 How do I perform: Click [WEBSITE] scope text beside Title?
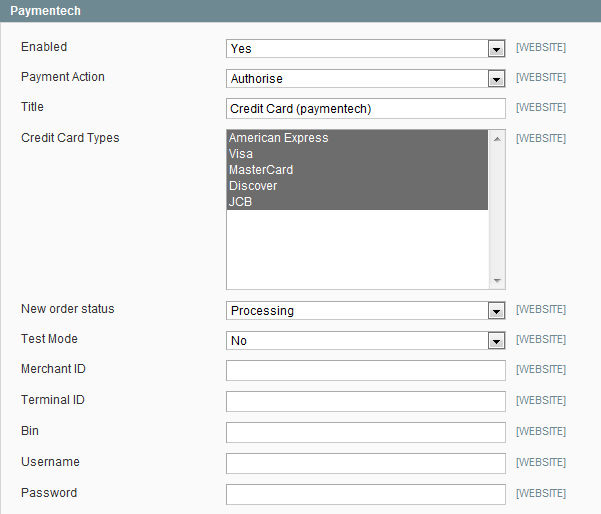pos(541,107)
